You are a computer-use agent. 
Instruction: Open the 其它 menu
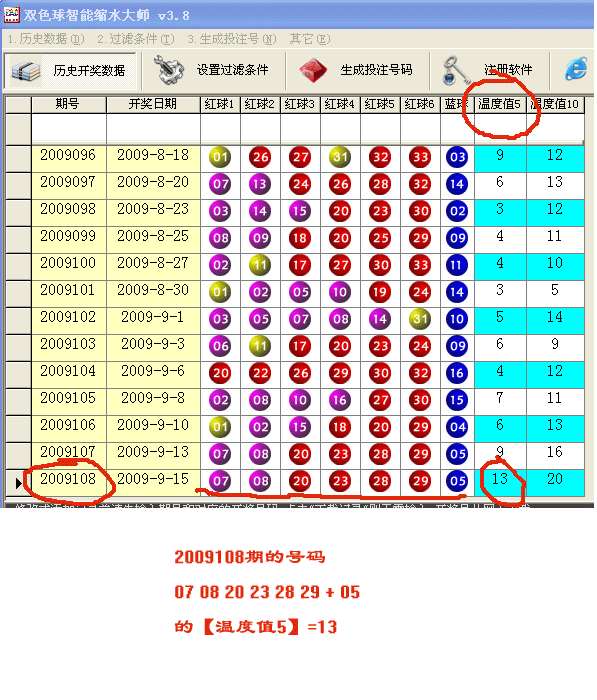click(x=309, y=39)
